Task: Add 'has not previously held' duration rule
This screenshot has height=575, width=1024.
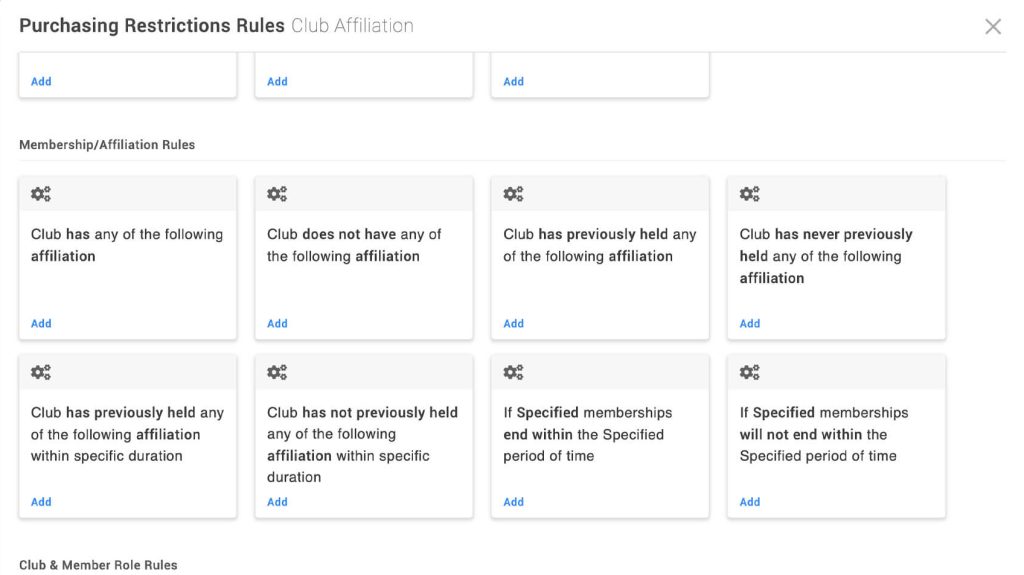Action: click(277, 502)
